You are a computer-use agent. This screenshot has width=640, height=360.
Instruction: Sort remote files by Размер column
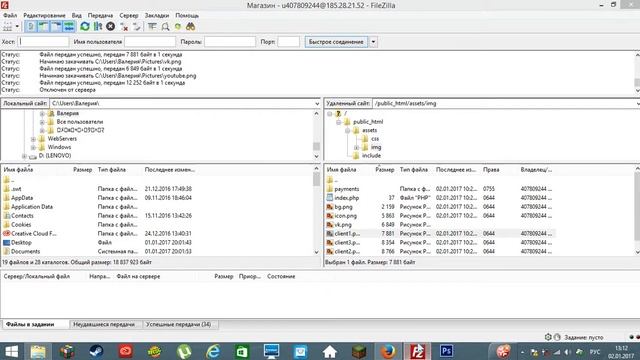[x=384, y=169]
